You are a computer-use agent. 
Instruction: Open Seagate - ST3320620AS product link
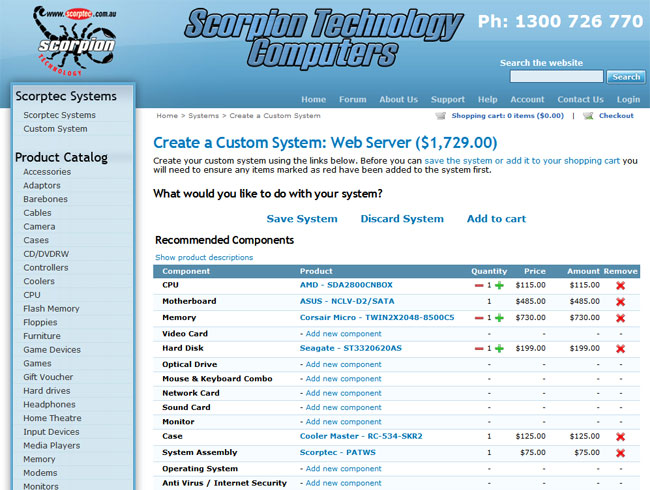[351, 348]
